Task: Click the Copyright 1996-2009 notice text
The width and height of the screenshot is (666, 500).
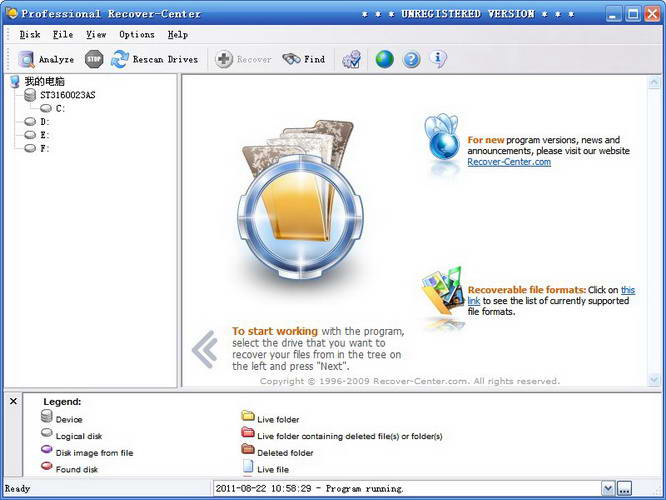Action: tap(410, 381)
